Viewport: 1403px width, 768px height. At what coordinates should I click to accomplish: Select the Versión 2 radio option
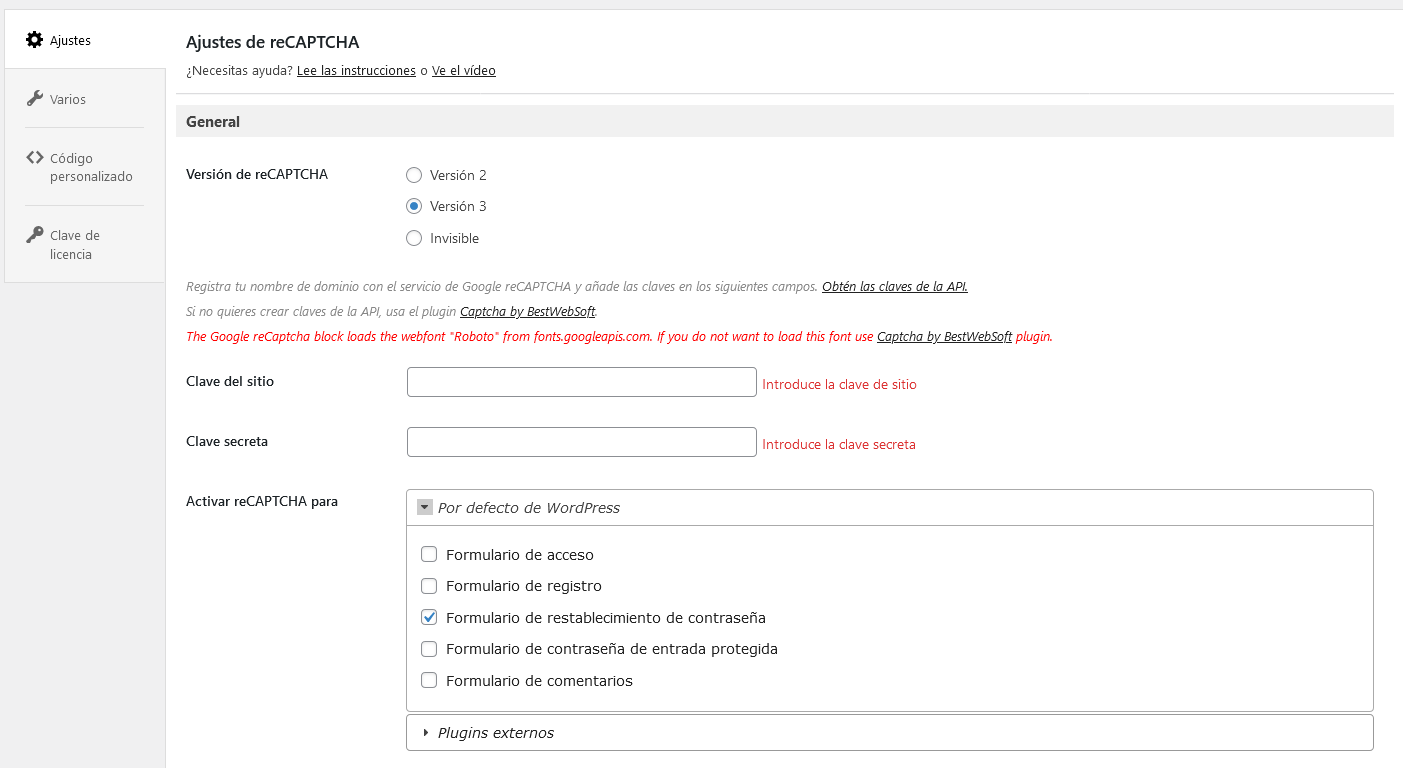tap(414, 175)
